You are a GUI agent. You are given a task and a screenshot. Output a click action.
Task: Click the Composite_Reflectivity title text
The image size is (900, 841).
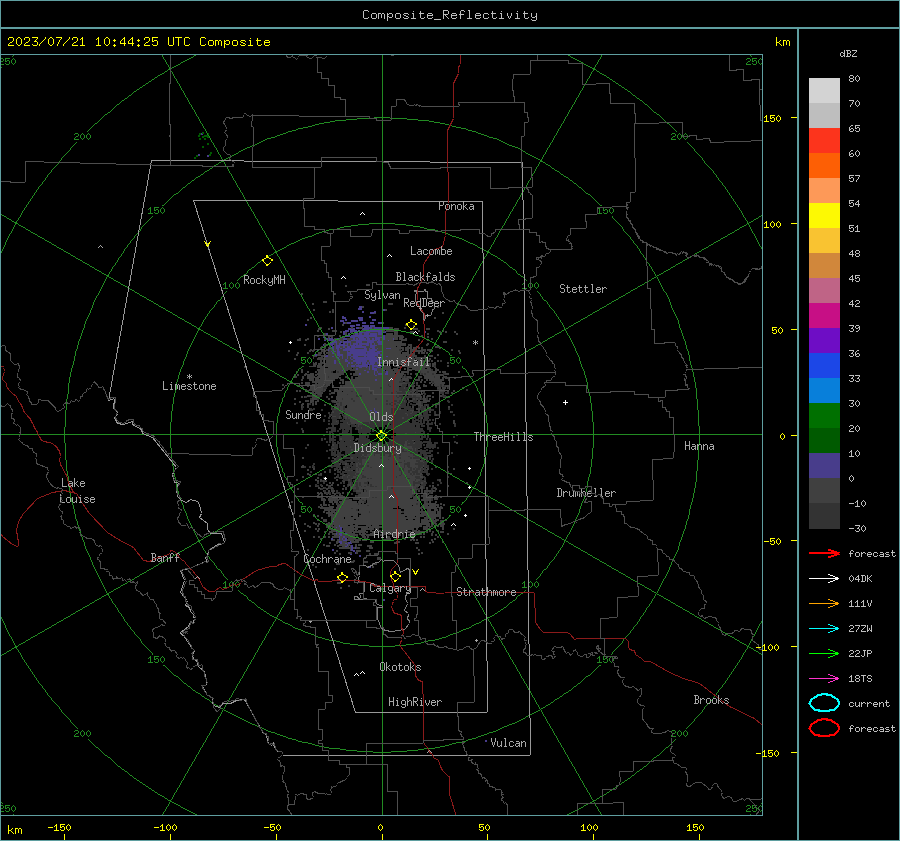click(450, 15)
